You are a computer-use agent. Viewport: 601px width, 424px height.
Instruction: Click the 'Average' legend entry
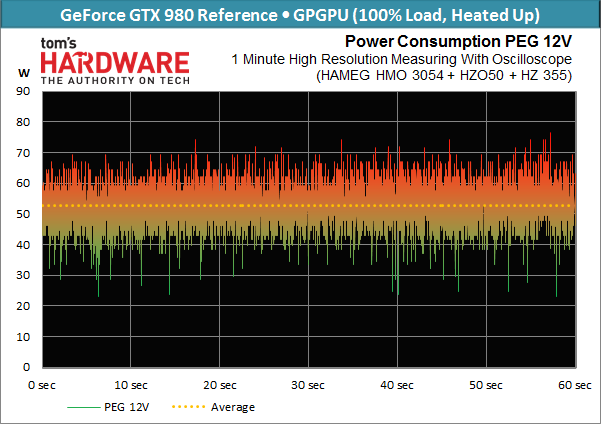tap(233, 407)
